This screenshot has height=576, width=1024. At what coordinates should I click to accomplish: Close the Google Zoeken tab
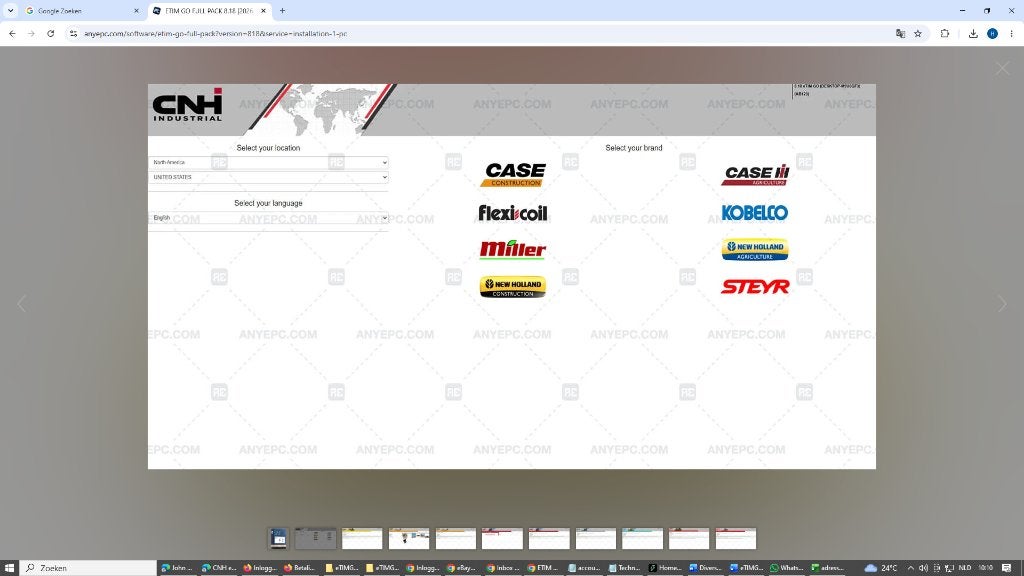(x=136, y=10)
